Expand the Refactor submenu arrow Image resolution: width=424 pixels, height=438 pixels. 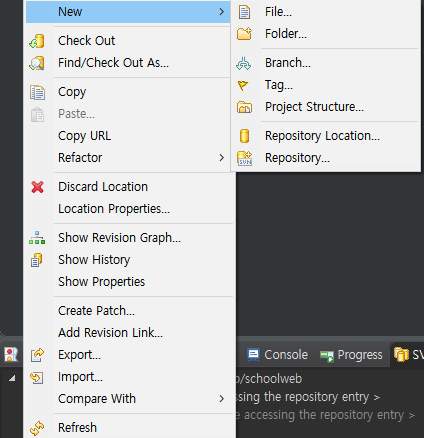[222, 158]
